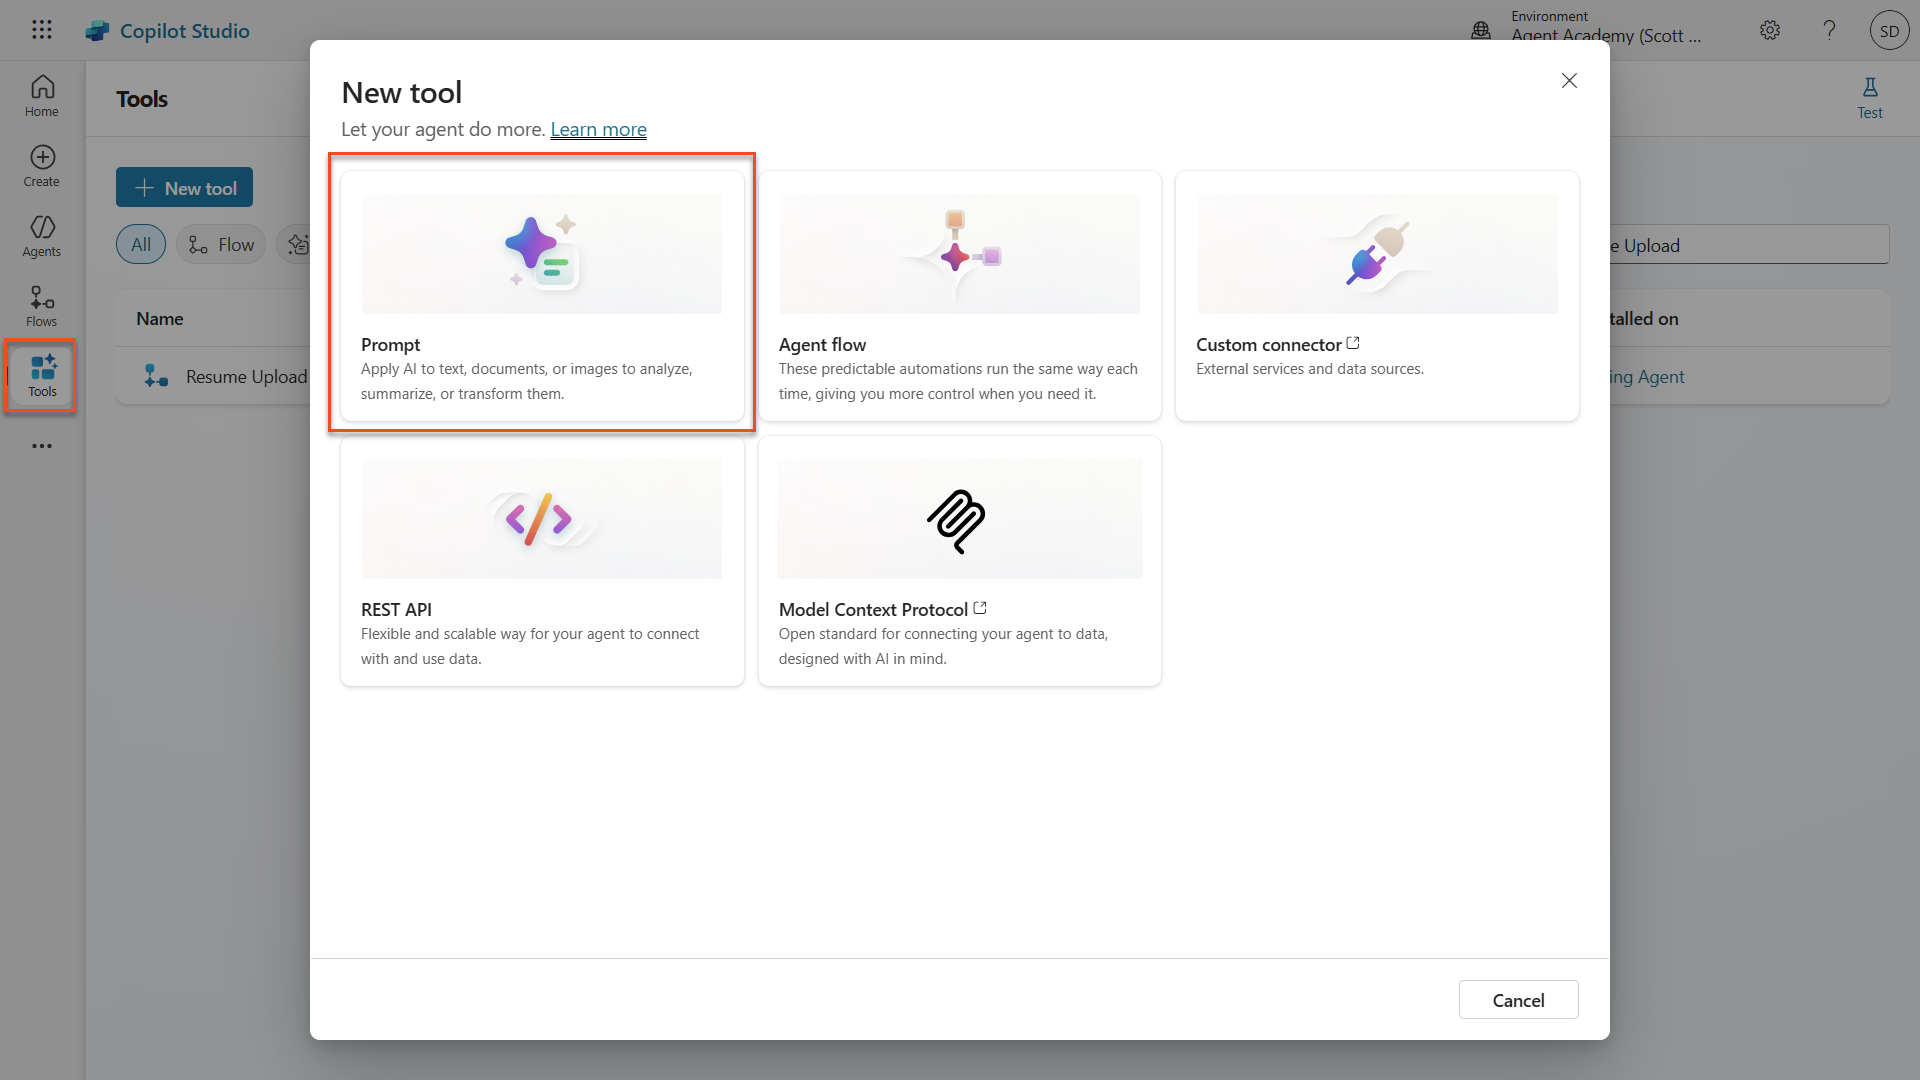Select the Custom connector card
Viewport: 1920px width, 1080px height.
tap(1377, 295)
